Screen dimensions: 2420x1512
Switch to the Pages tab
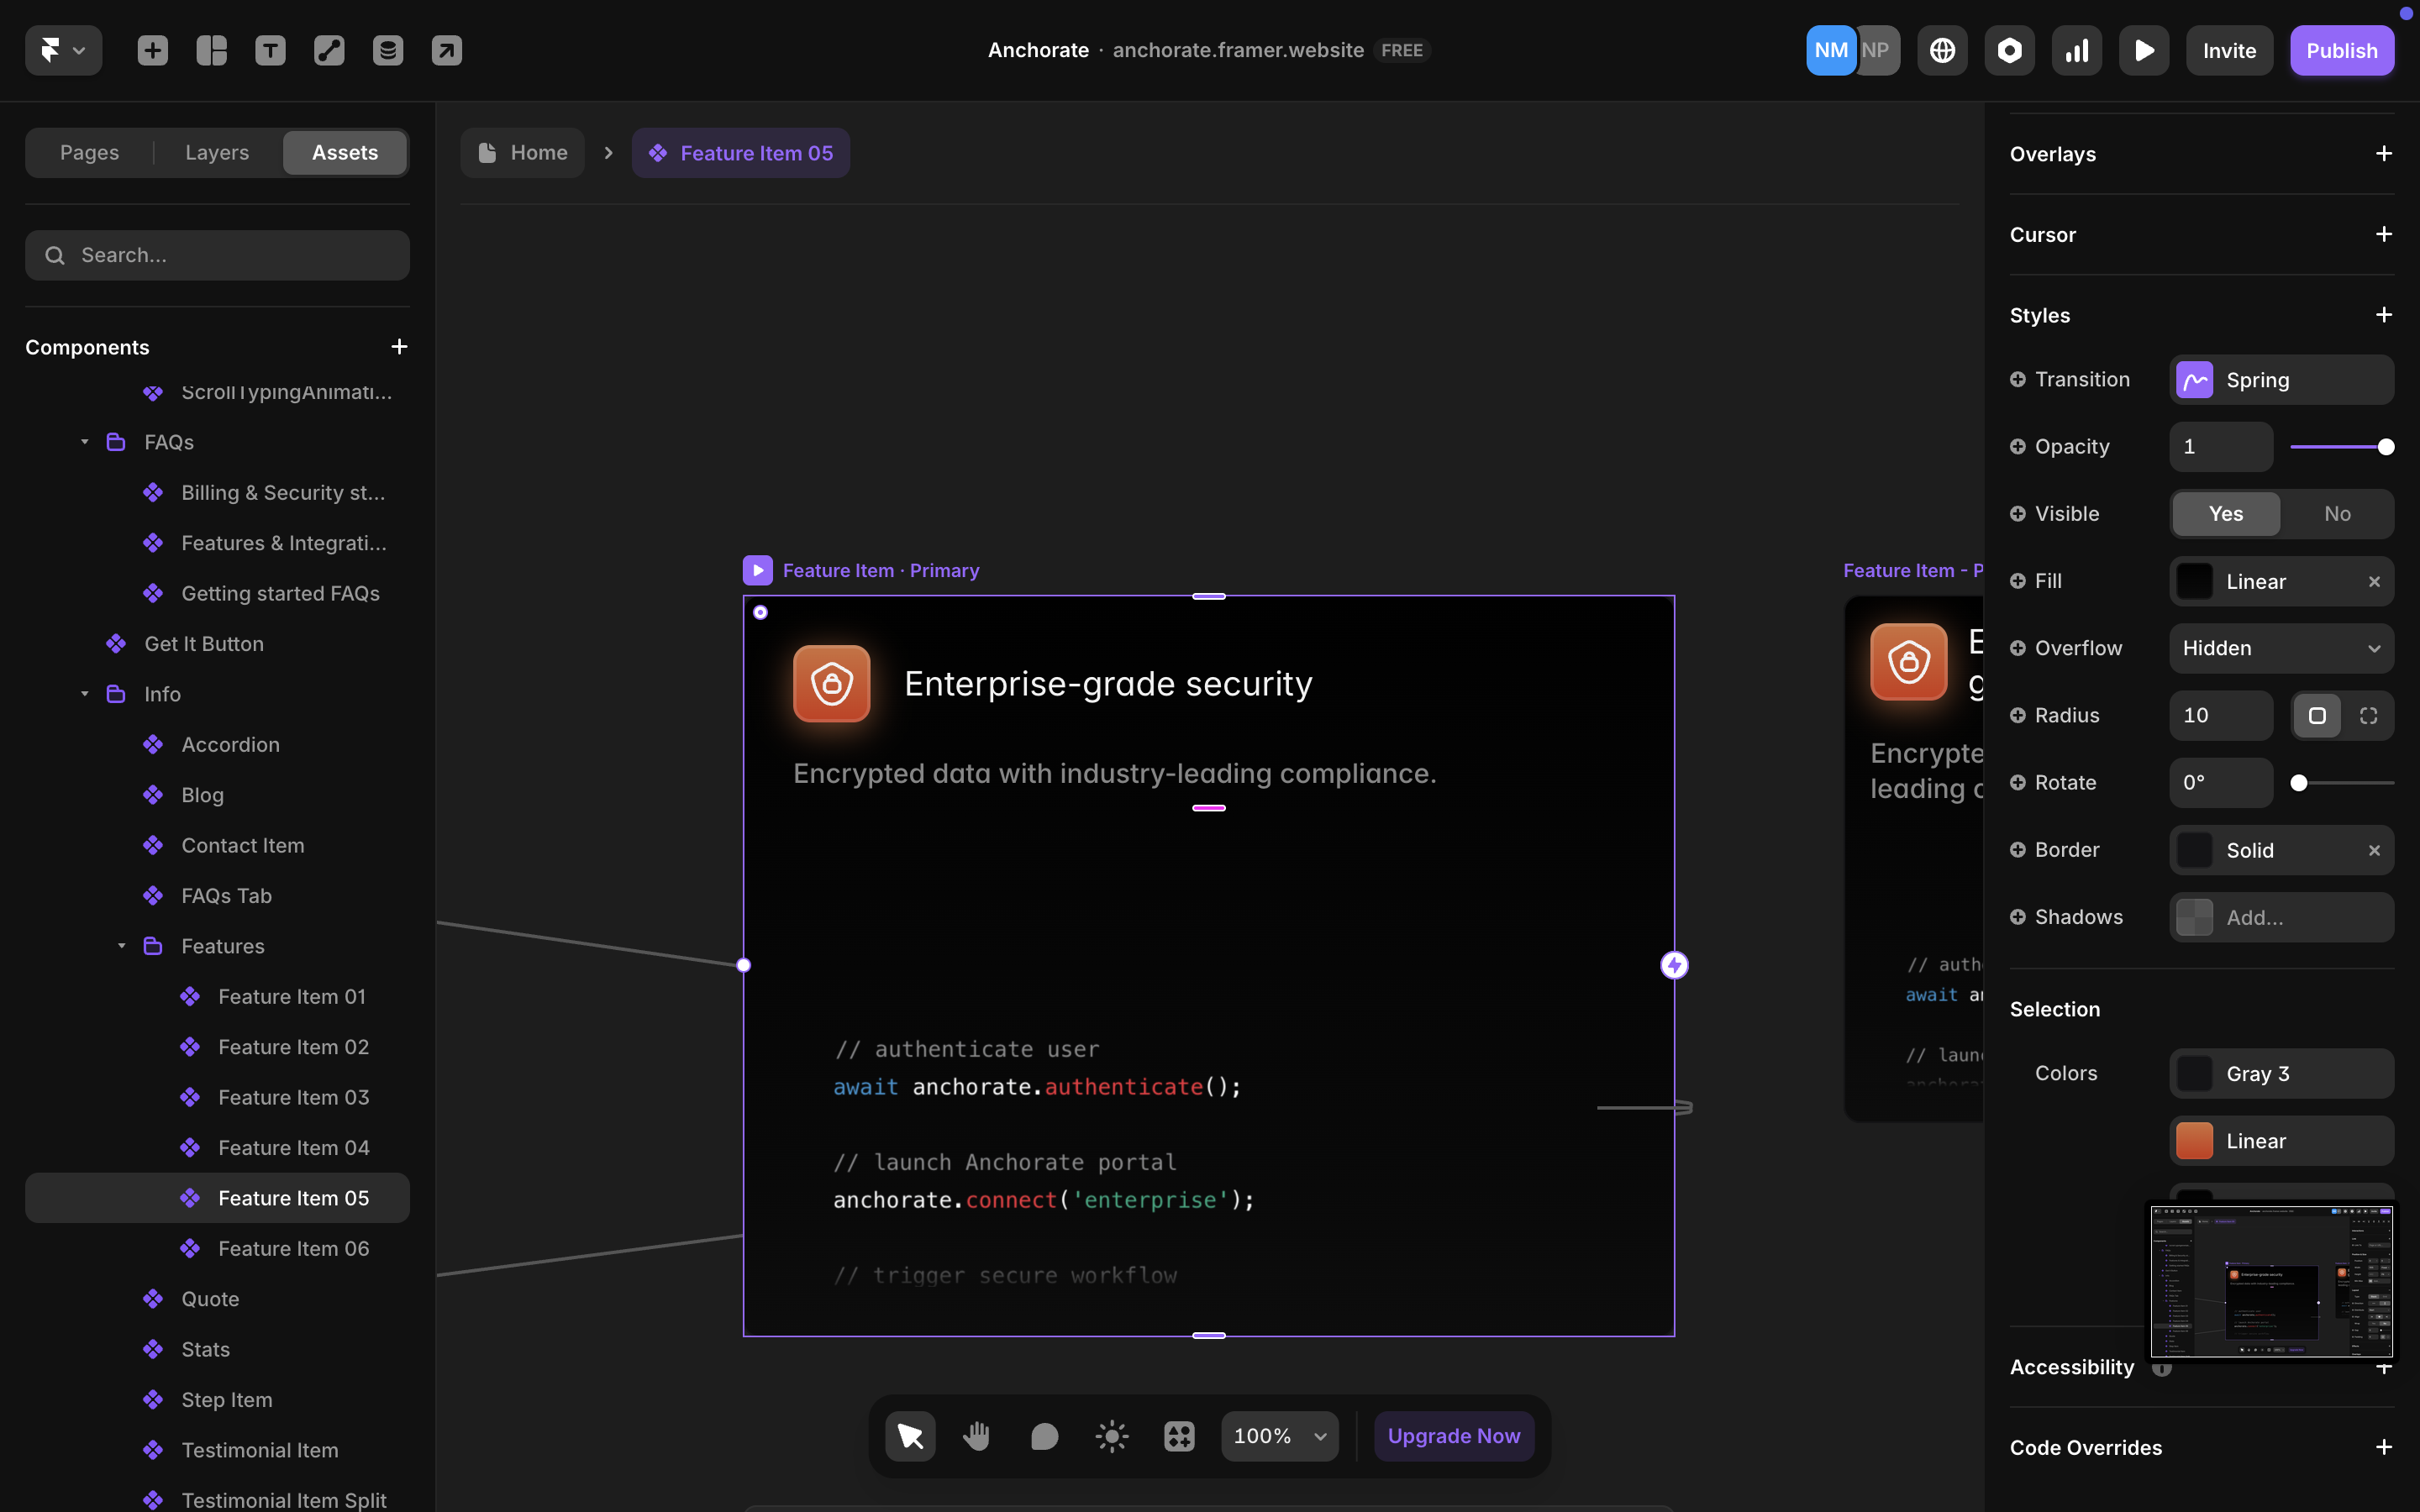[89, 153]
